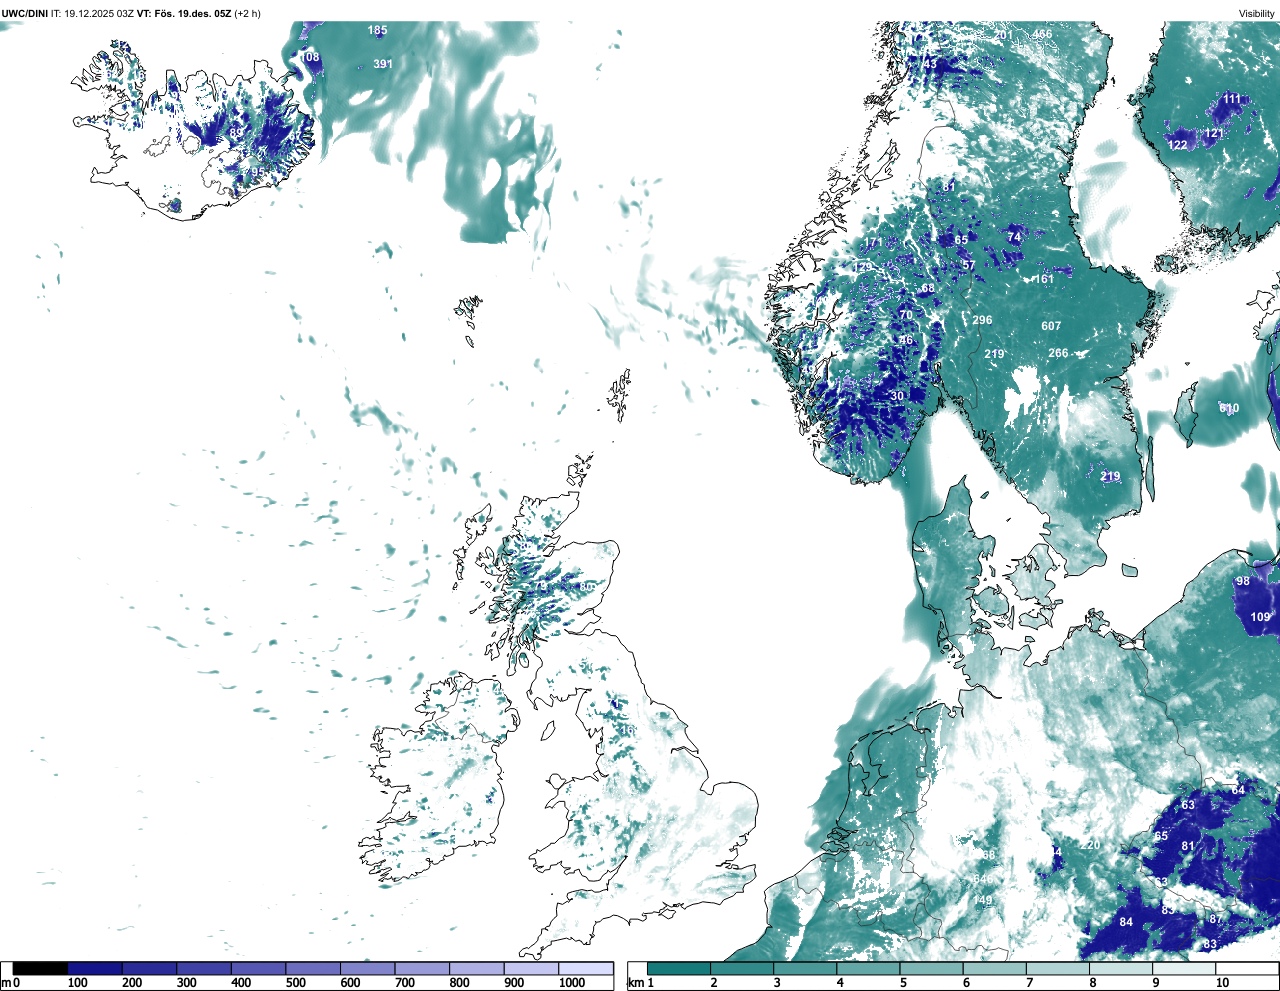The width and height of the screenshot is (1280, 991).
Task: Select the legend swatch between 500 and 600 m
Action: click(x=313, y=968)
